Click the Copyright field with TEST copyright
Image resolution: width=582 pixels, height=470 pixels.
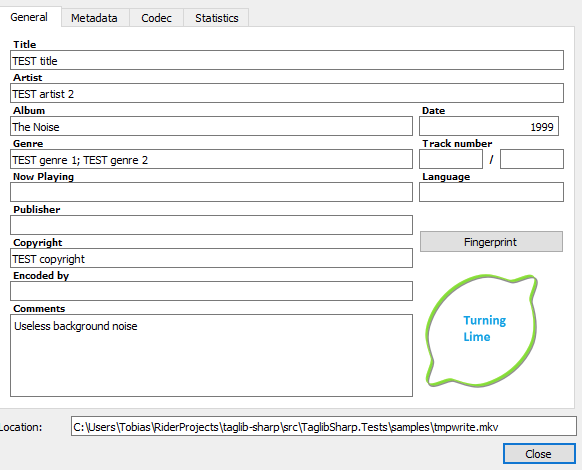pyautogui.click(x=211, y=258)
